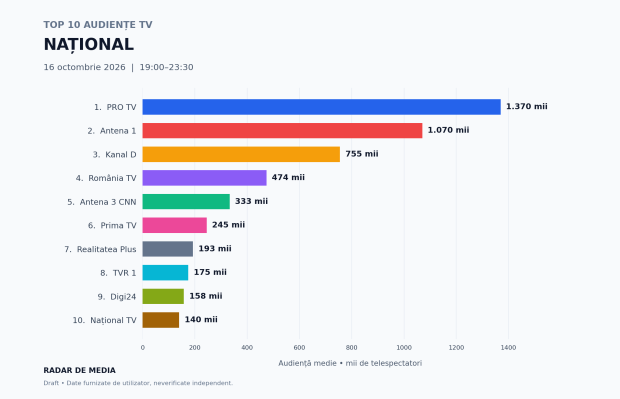Click the '16 octombrie 2026 | 19:00–23:30' subtitle

coord(118,67)
